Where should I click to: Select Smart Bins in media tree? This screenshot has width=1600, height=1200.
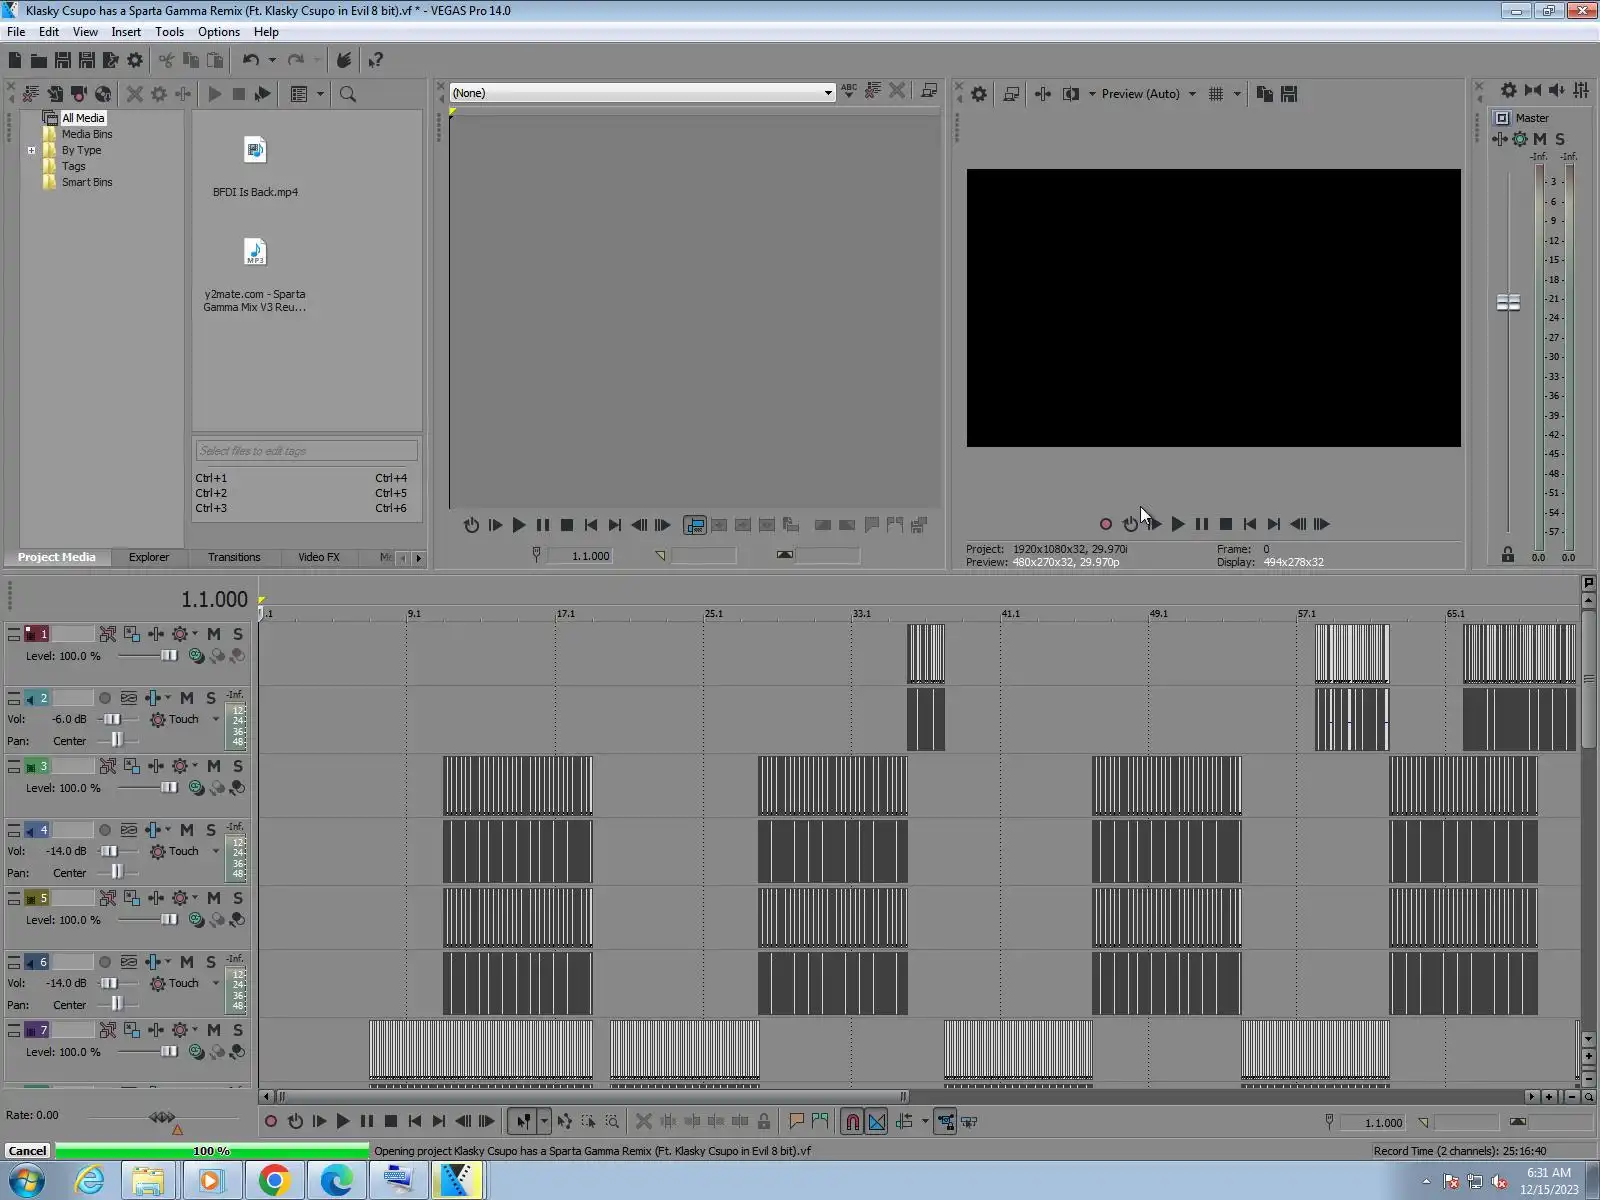point(87,183)
